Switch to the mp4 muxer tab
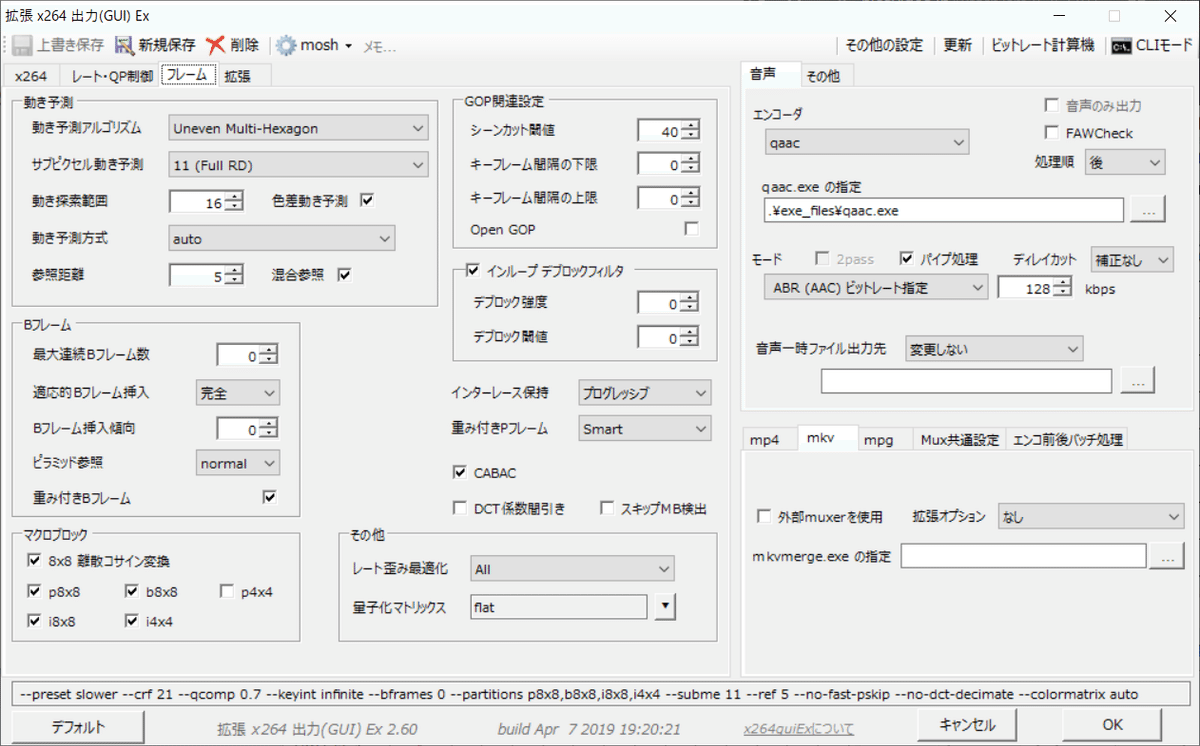Viewport: 1200px width, 746px height. pyautogui.click(x=771, y=439)
